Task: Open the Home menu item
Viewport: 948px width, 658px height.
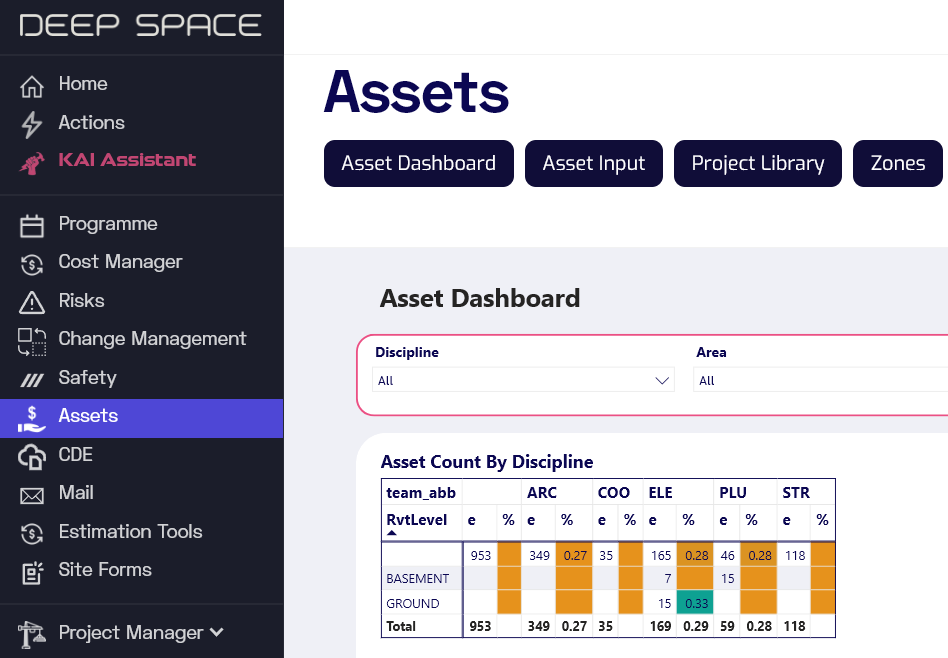Action: (x=83, y=83)
